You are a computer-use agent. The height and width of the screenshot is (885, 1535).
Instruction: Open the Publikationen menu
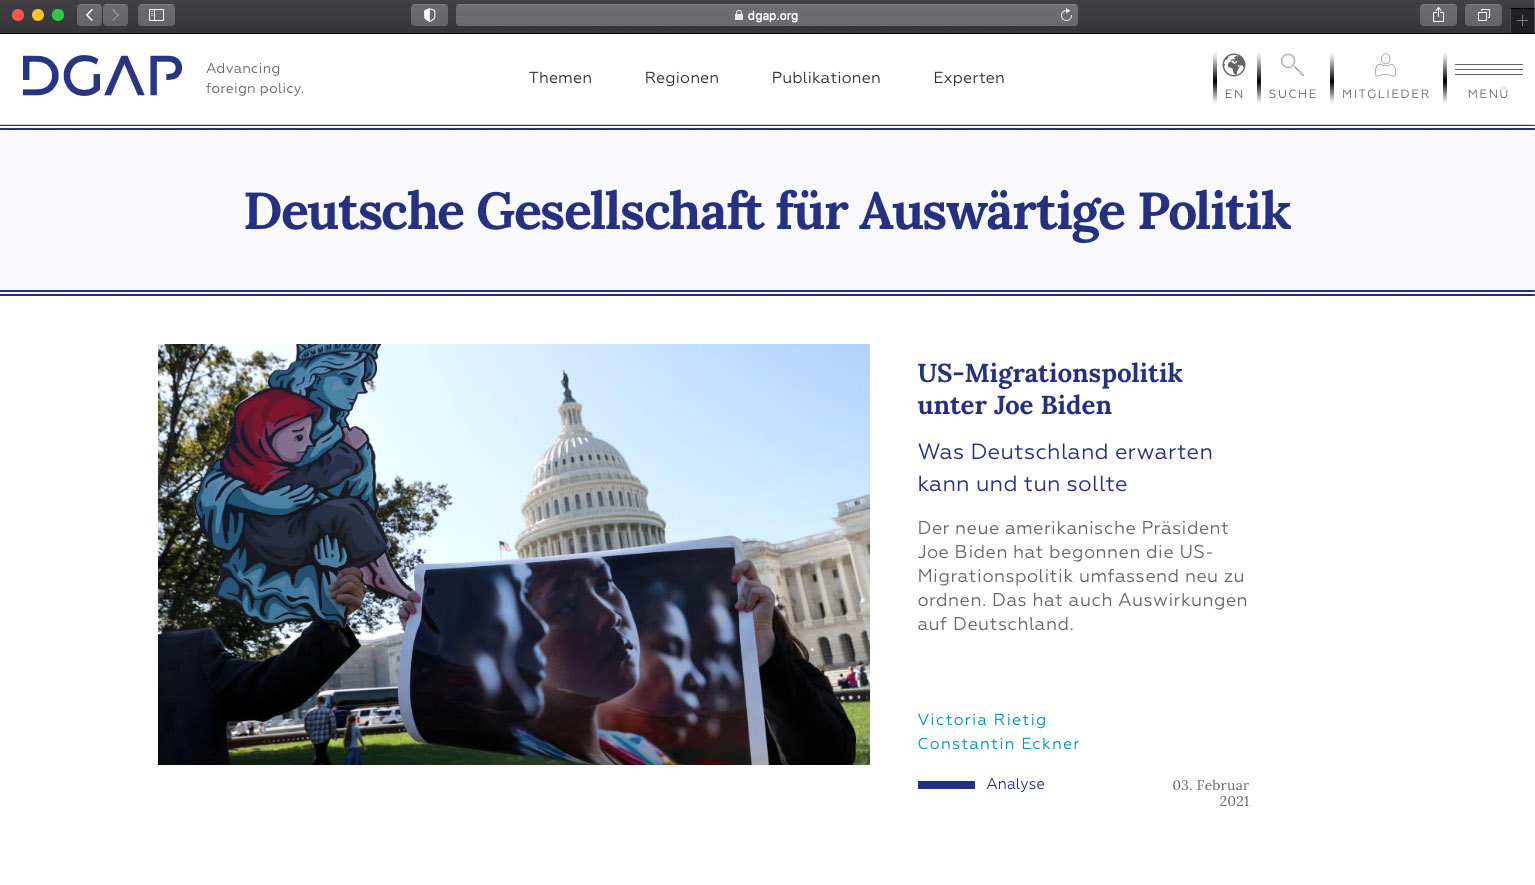826,78
